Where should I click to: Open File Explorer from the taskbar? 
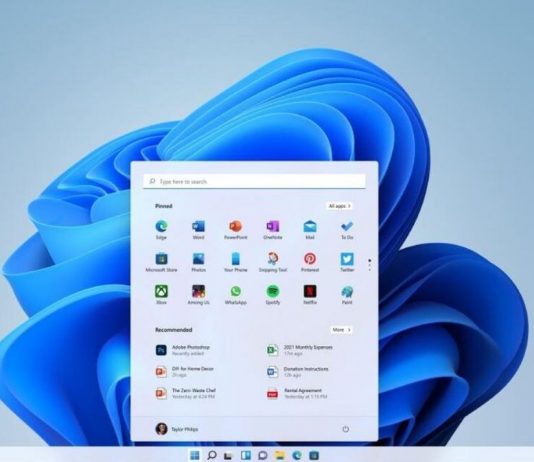pos(280,456)
